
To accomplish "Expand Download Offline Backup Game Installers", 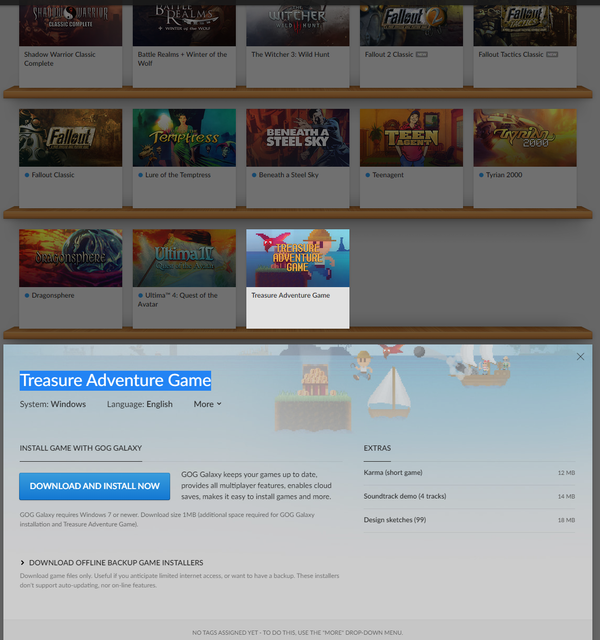I will click(116, 563).
